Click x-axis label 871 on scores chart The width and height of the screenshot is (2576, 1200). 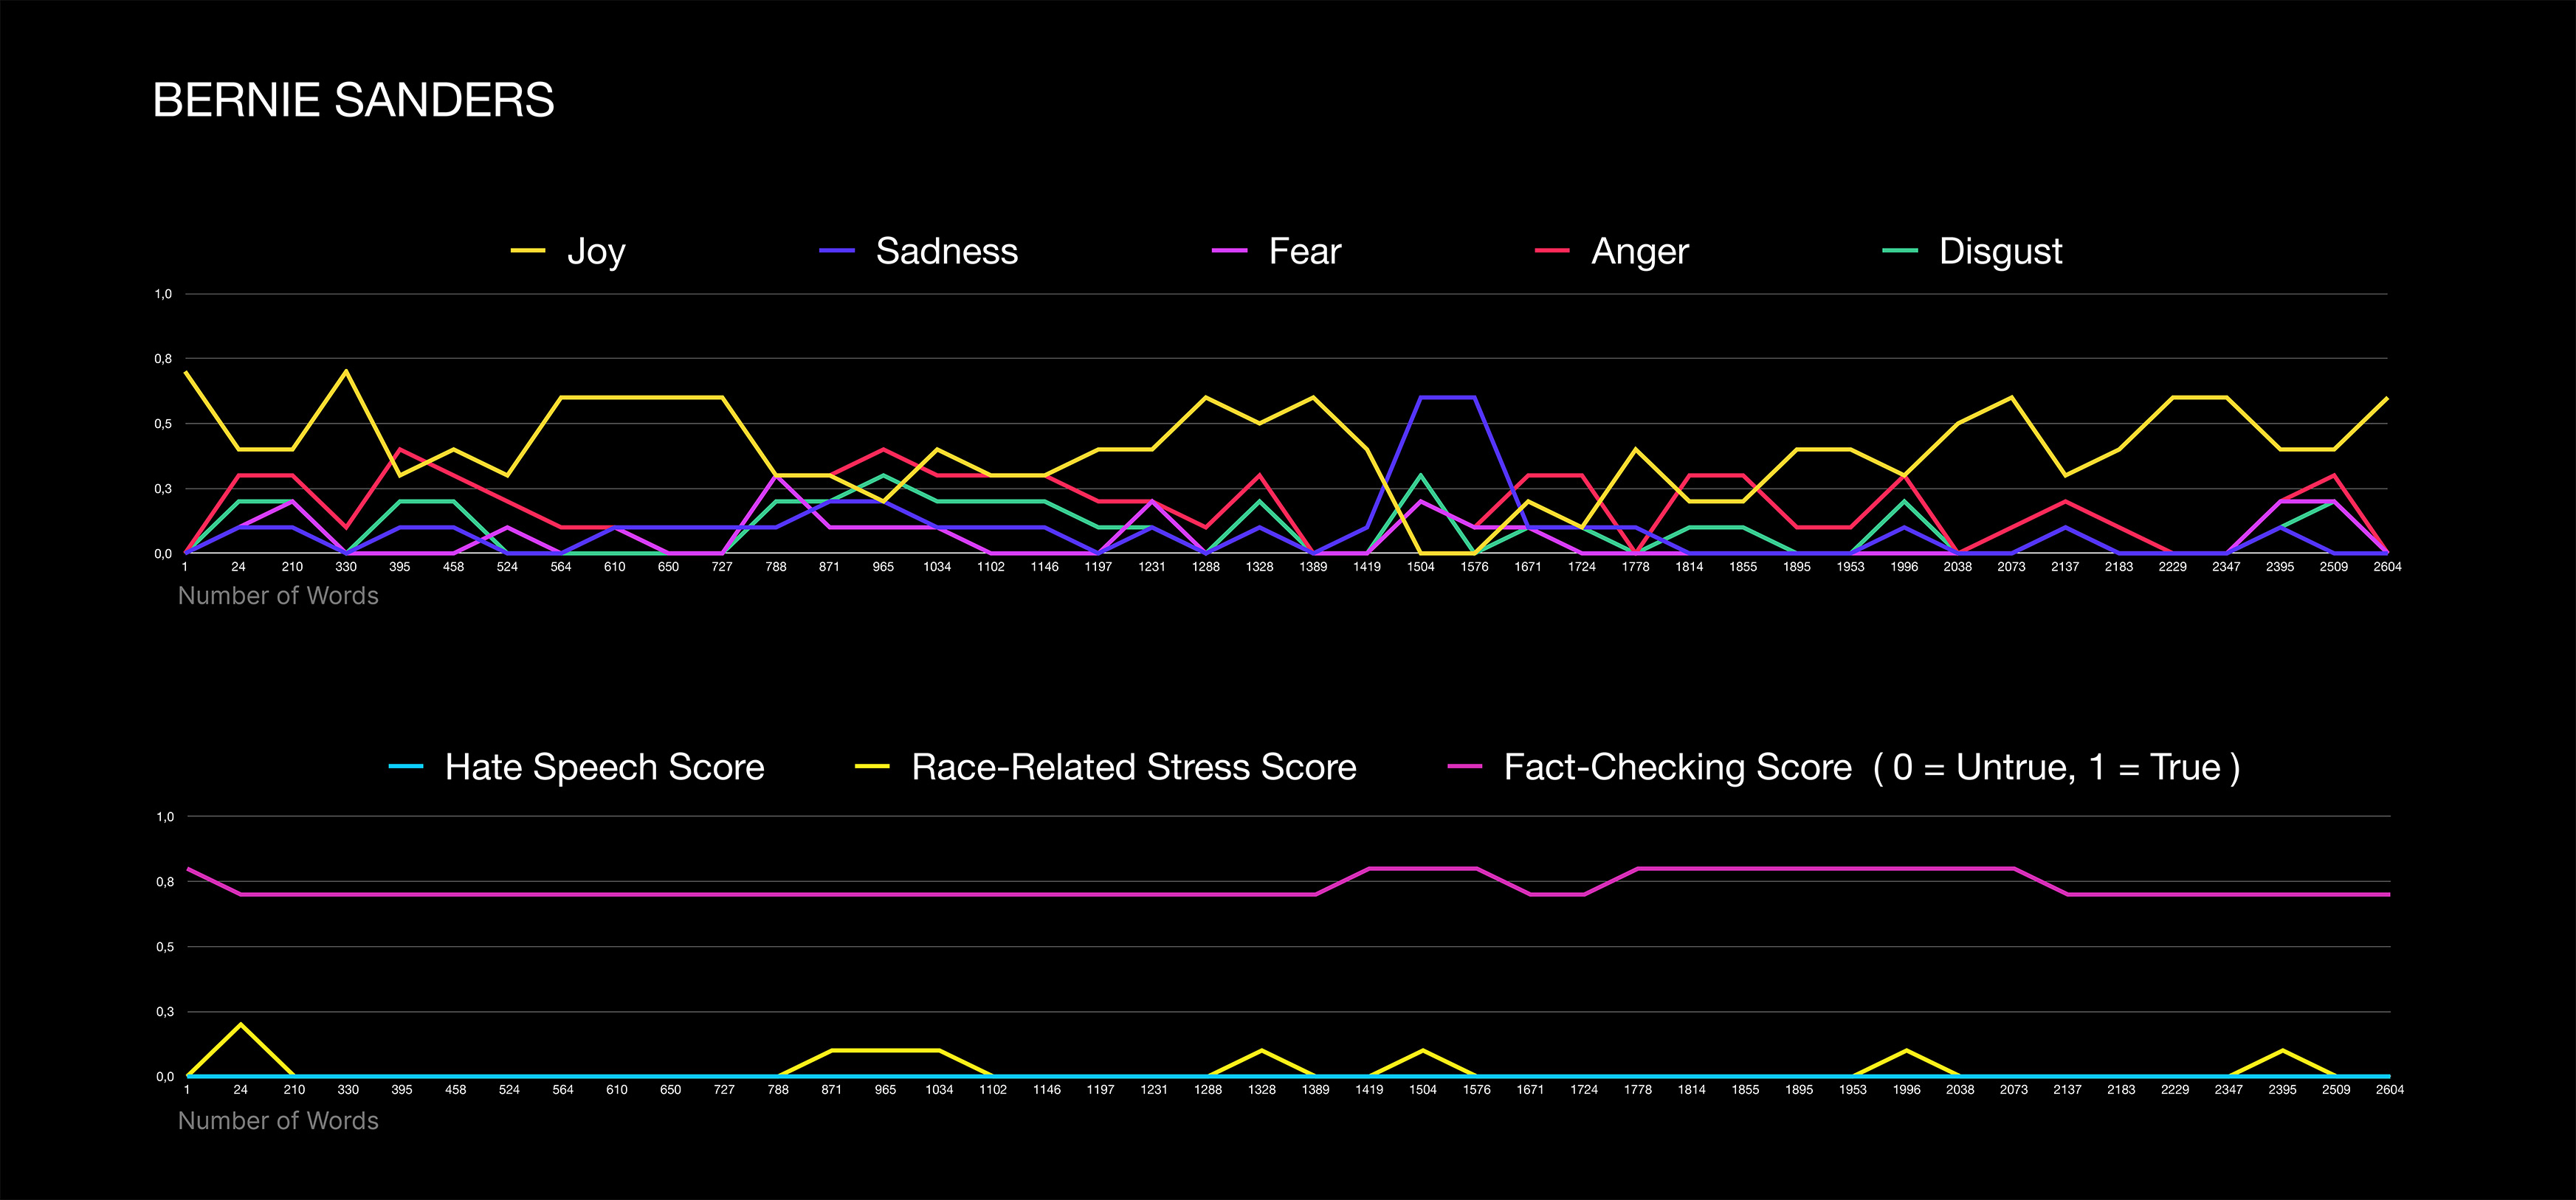pyautogui.click(x=831, y=1090)
